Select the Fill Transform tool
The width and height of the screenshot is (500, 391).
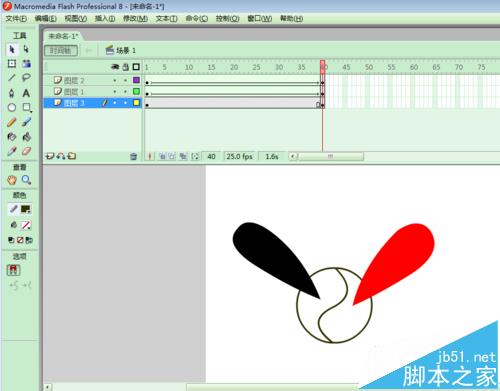(26, 64)
